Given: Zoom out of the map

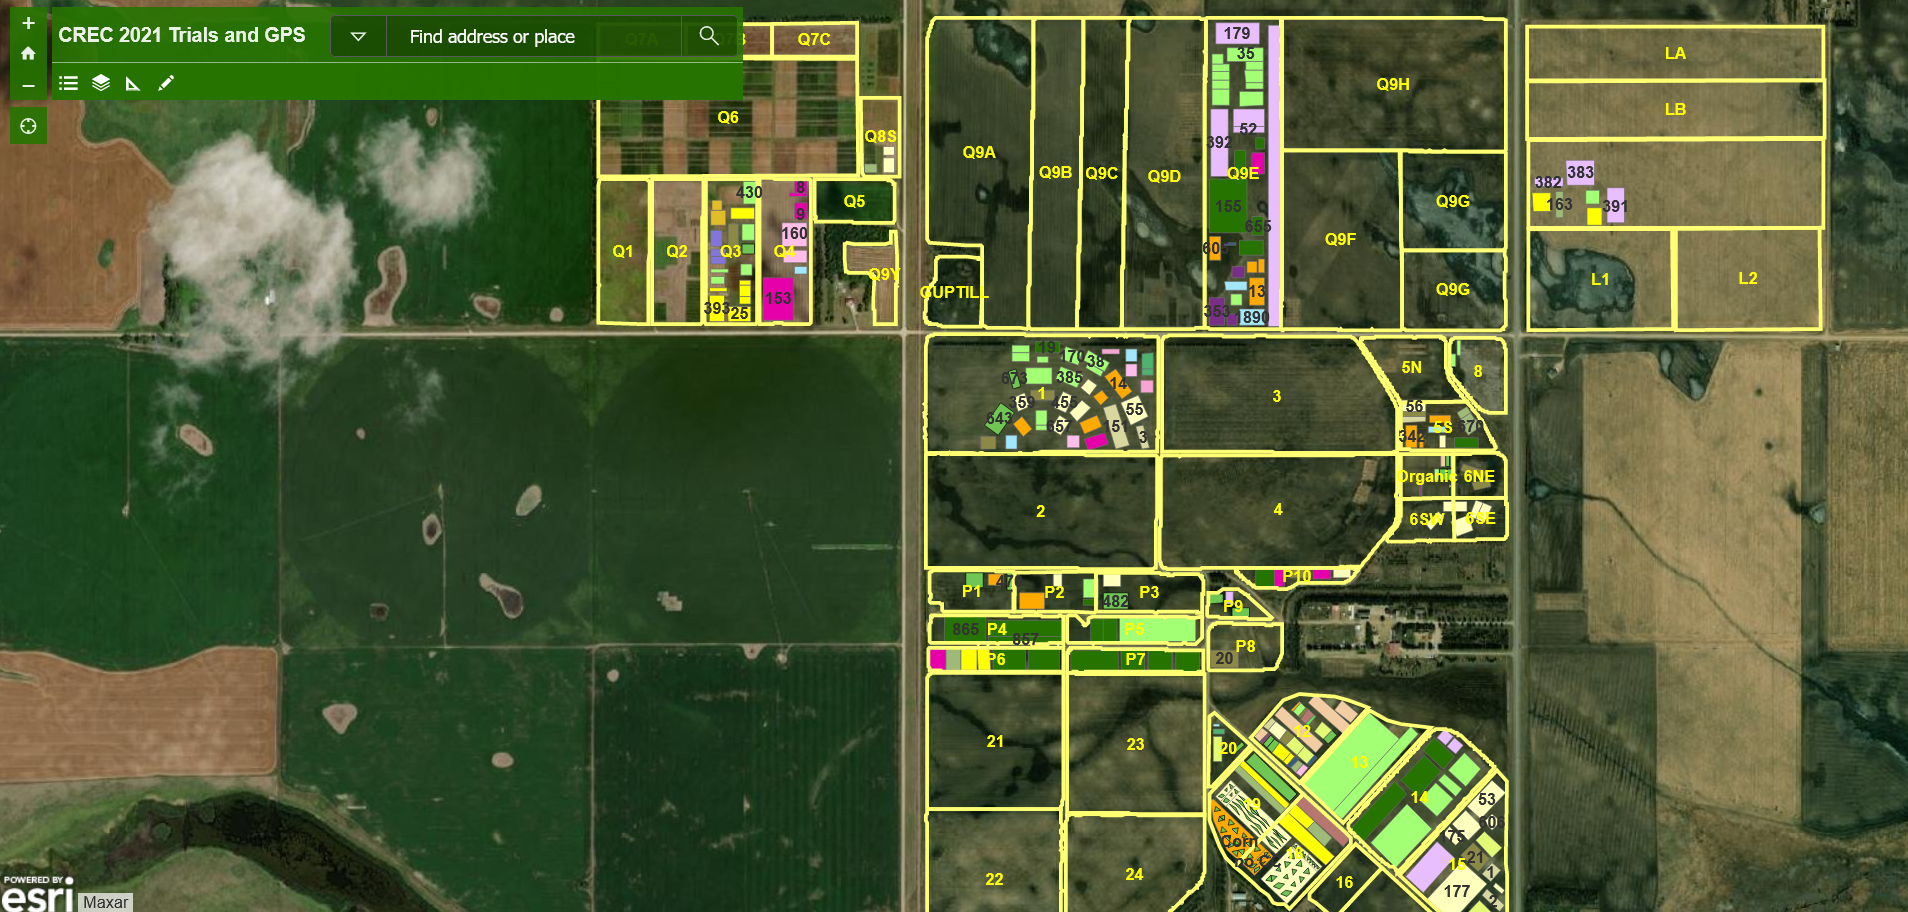Looking at the screenshot, I should 28,86.
